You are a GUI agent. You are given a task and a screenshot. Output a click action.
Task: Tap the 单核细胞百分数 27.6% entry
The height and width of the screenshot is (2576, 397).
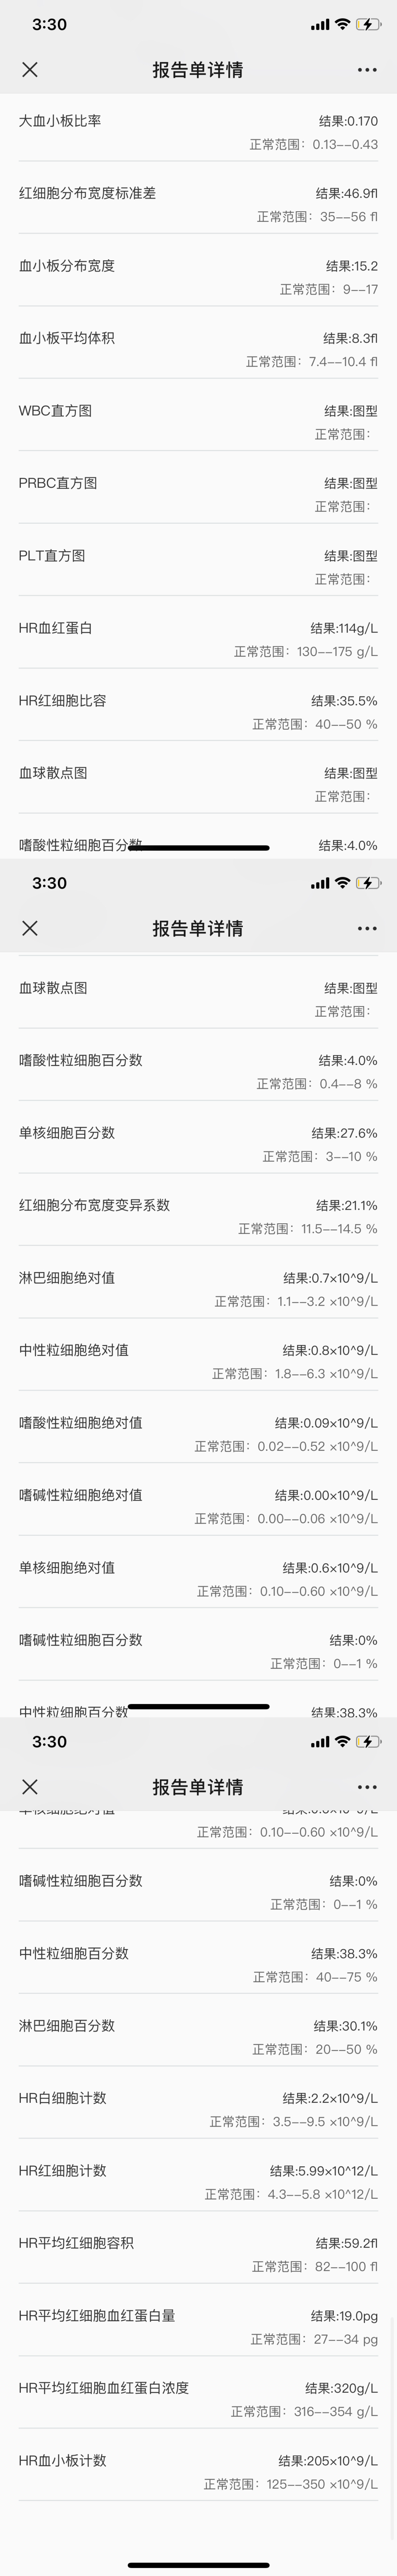pyautogui.click(x=198, y=1144)
